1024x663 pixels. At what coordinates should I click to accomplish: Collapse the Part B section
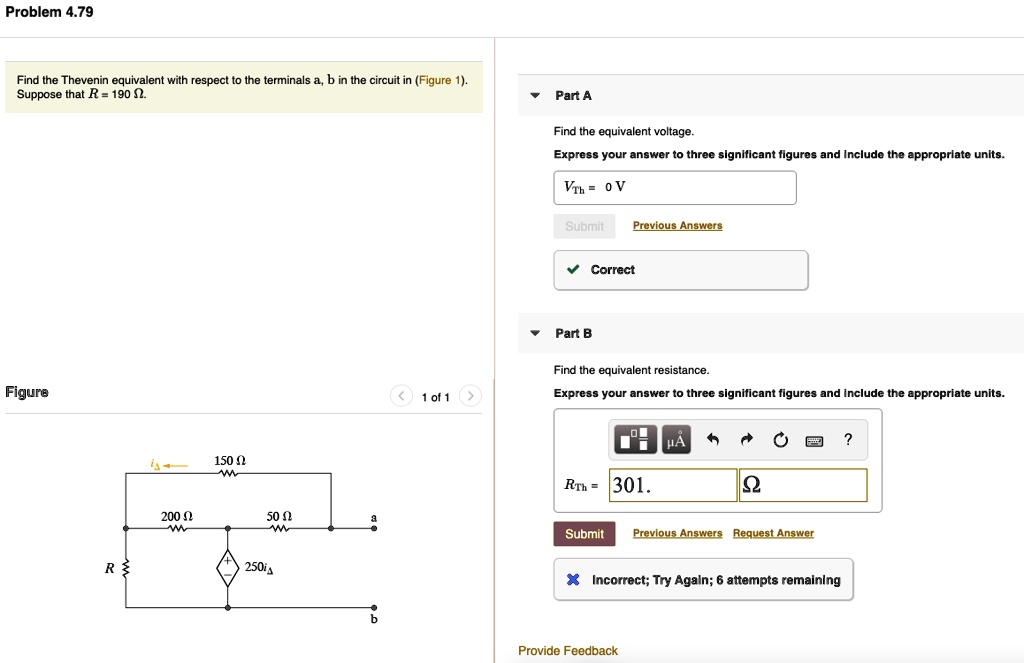click(534, 333)
